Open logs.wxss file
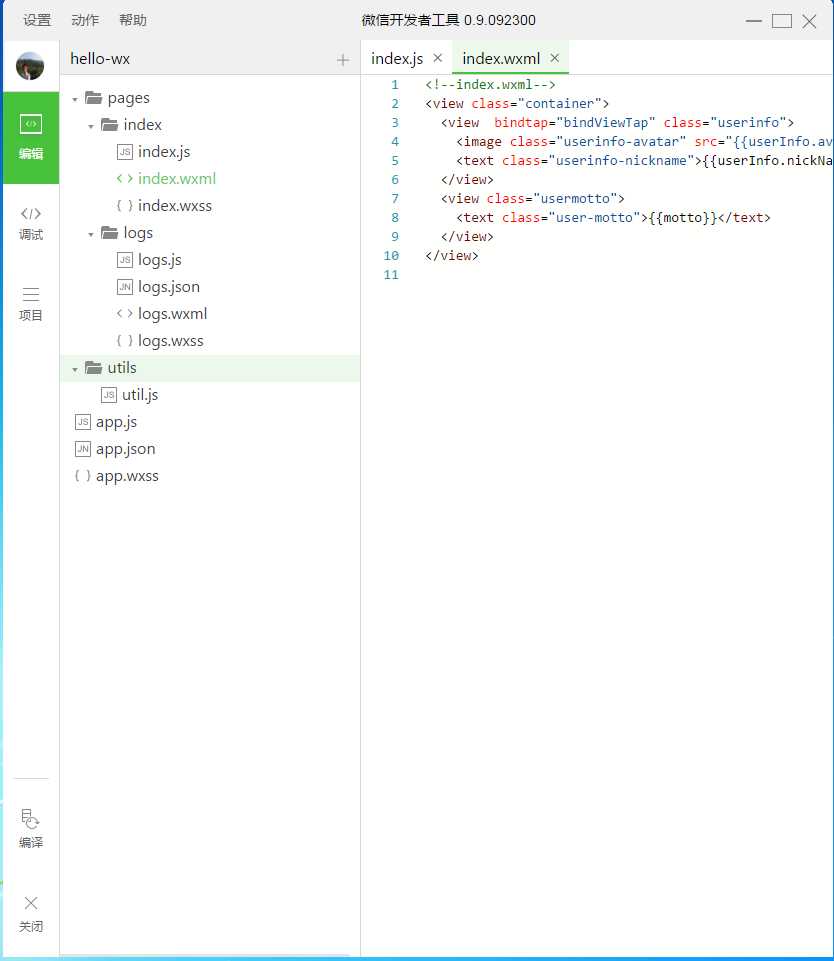Screen dimensions: 834x961 (171, 341)
